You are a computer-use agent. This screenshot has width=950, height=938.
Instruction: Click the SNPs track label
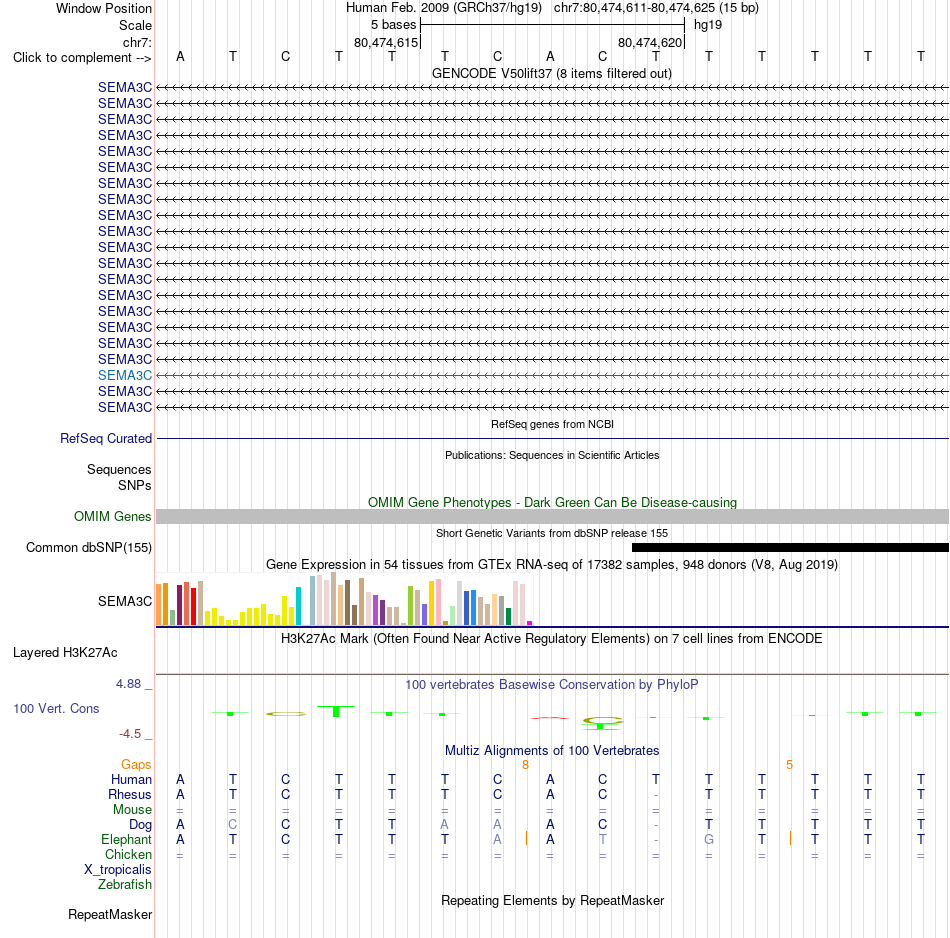coord(135,485)
